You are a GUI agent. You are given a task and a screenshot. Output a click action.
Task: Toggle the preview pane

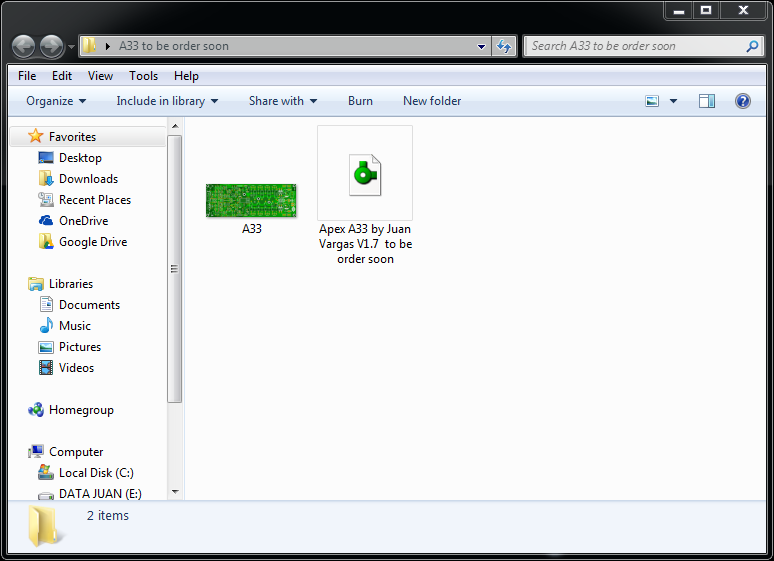click(707, 101)
